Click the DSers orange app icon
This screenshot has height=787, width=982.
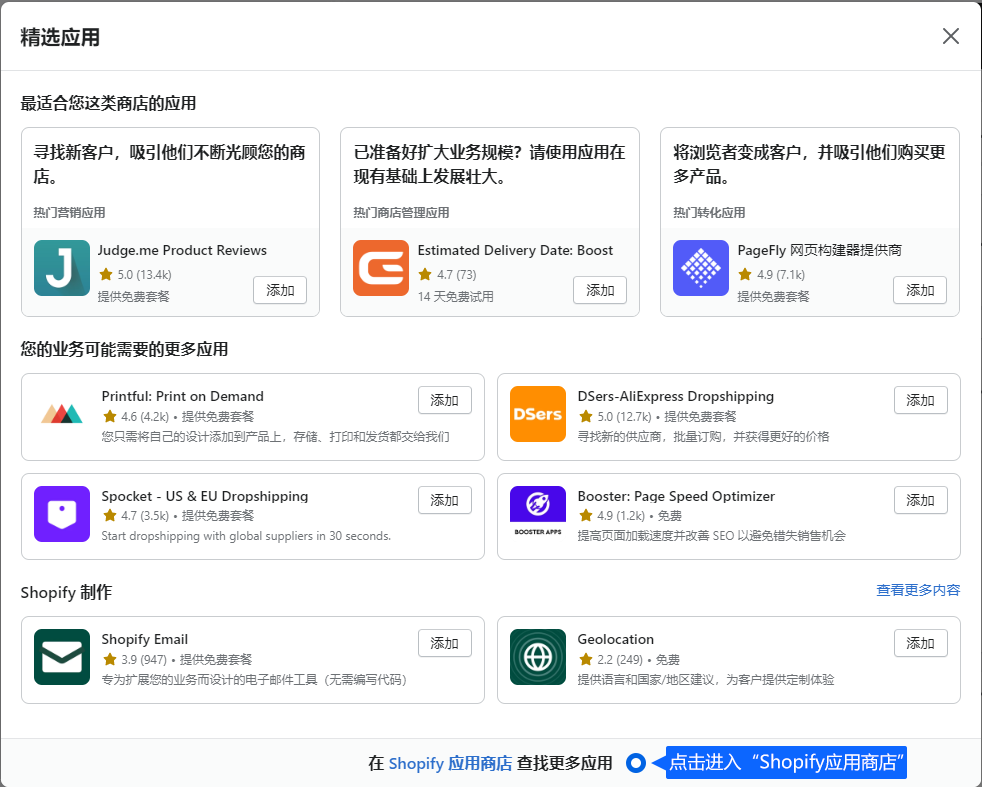pyautogui.click(x=538, y=414)
